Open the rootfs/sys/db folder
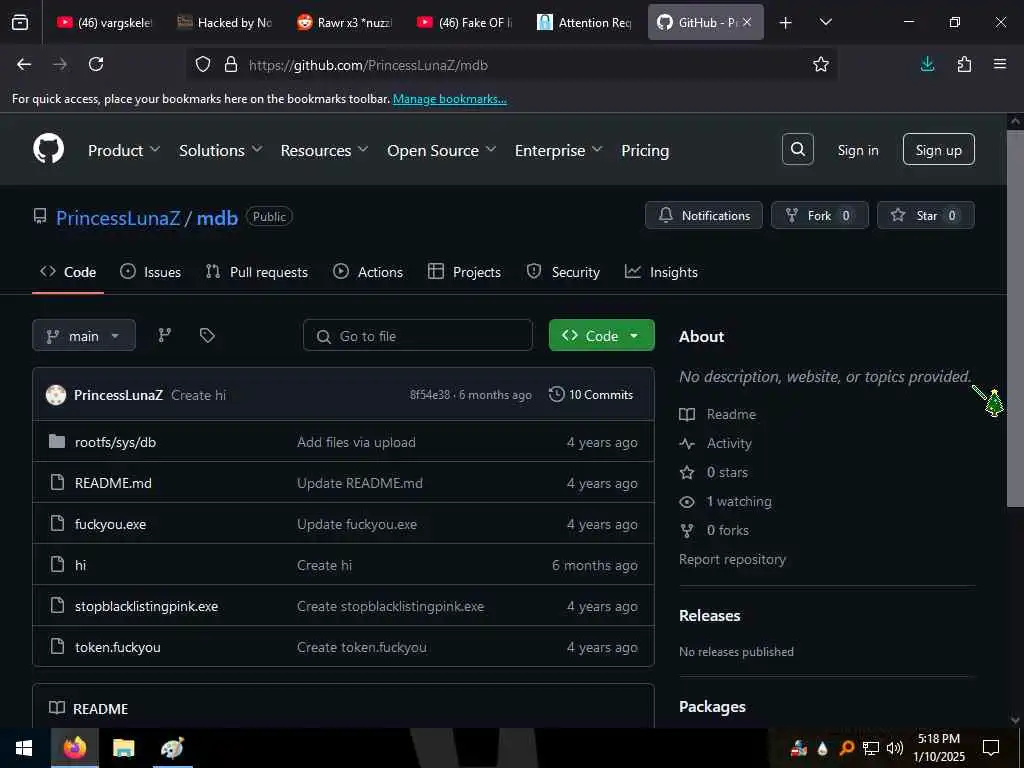The height and width of the screenshot is (768, 1024). (115, 442)
